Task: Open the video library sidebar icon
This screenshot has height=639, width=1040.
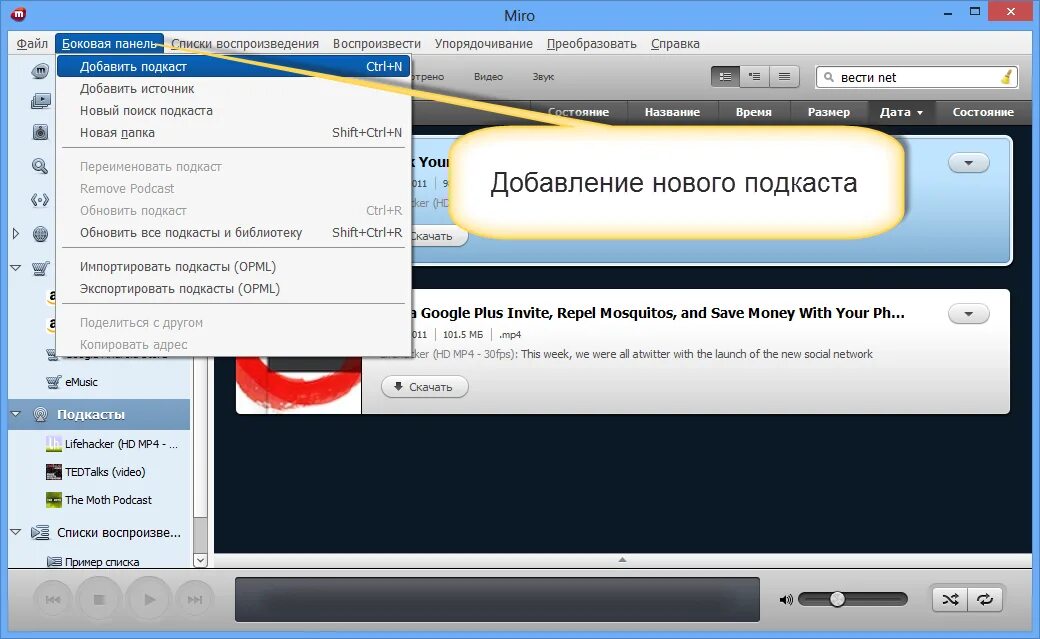Action: tap(40, 101)
